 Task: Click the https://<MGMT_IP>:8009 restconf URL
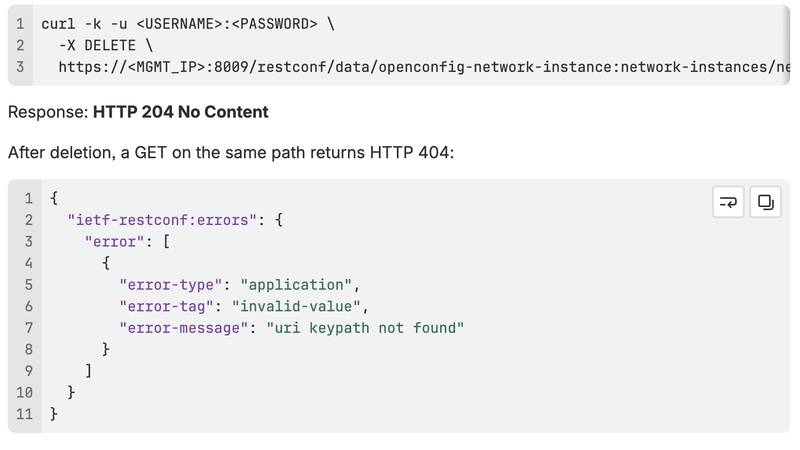coord(424,67)
